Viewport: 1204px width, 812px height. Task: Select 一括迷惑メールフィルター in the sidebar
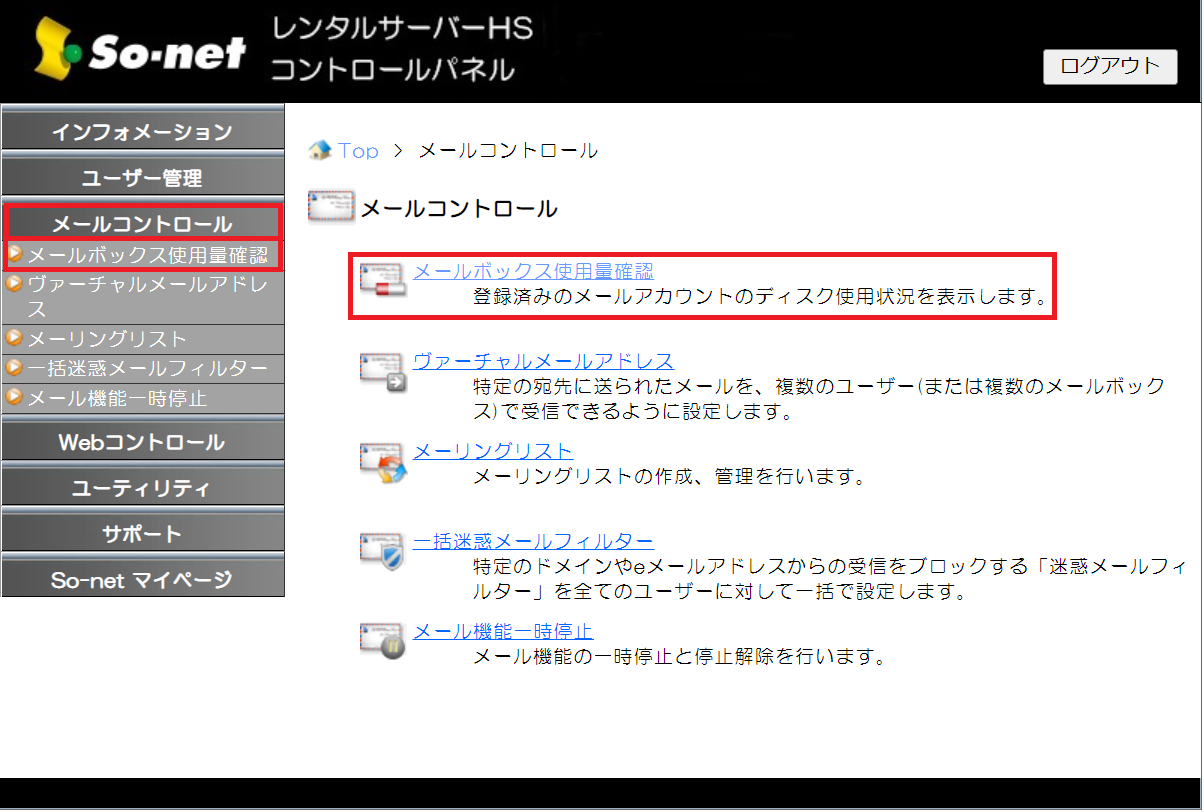coord(147,369)
